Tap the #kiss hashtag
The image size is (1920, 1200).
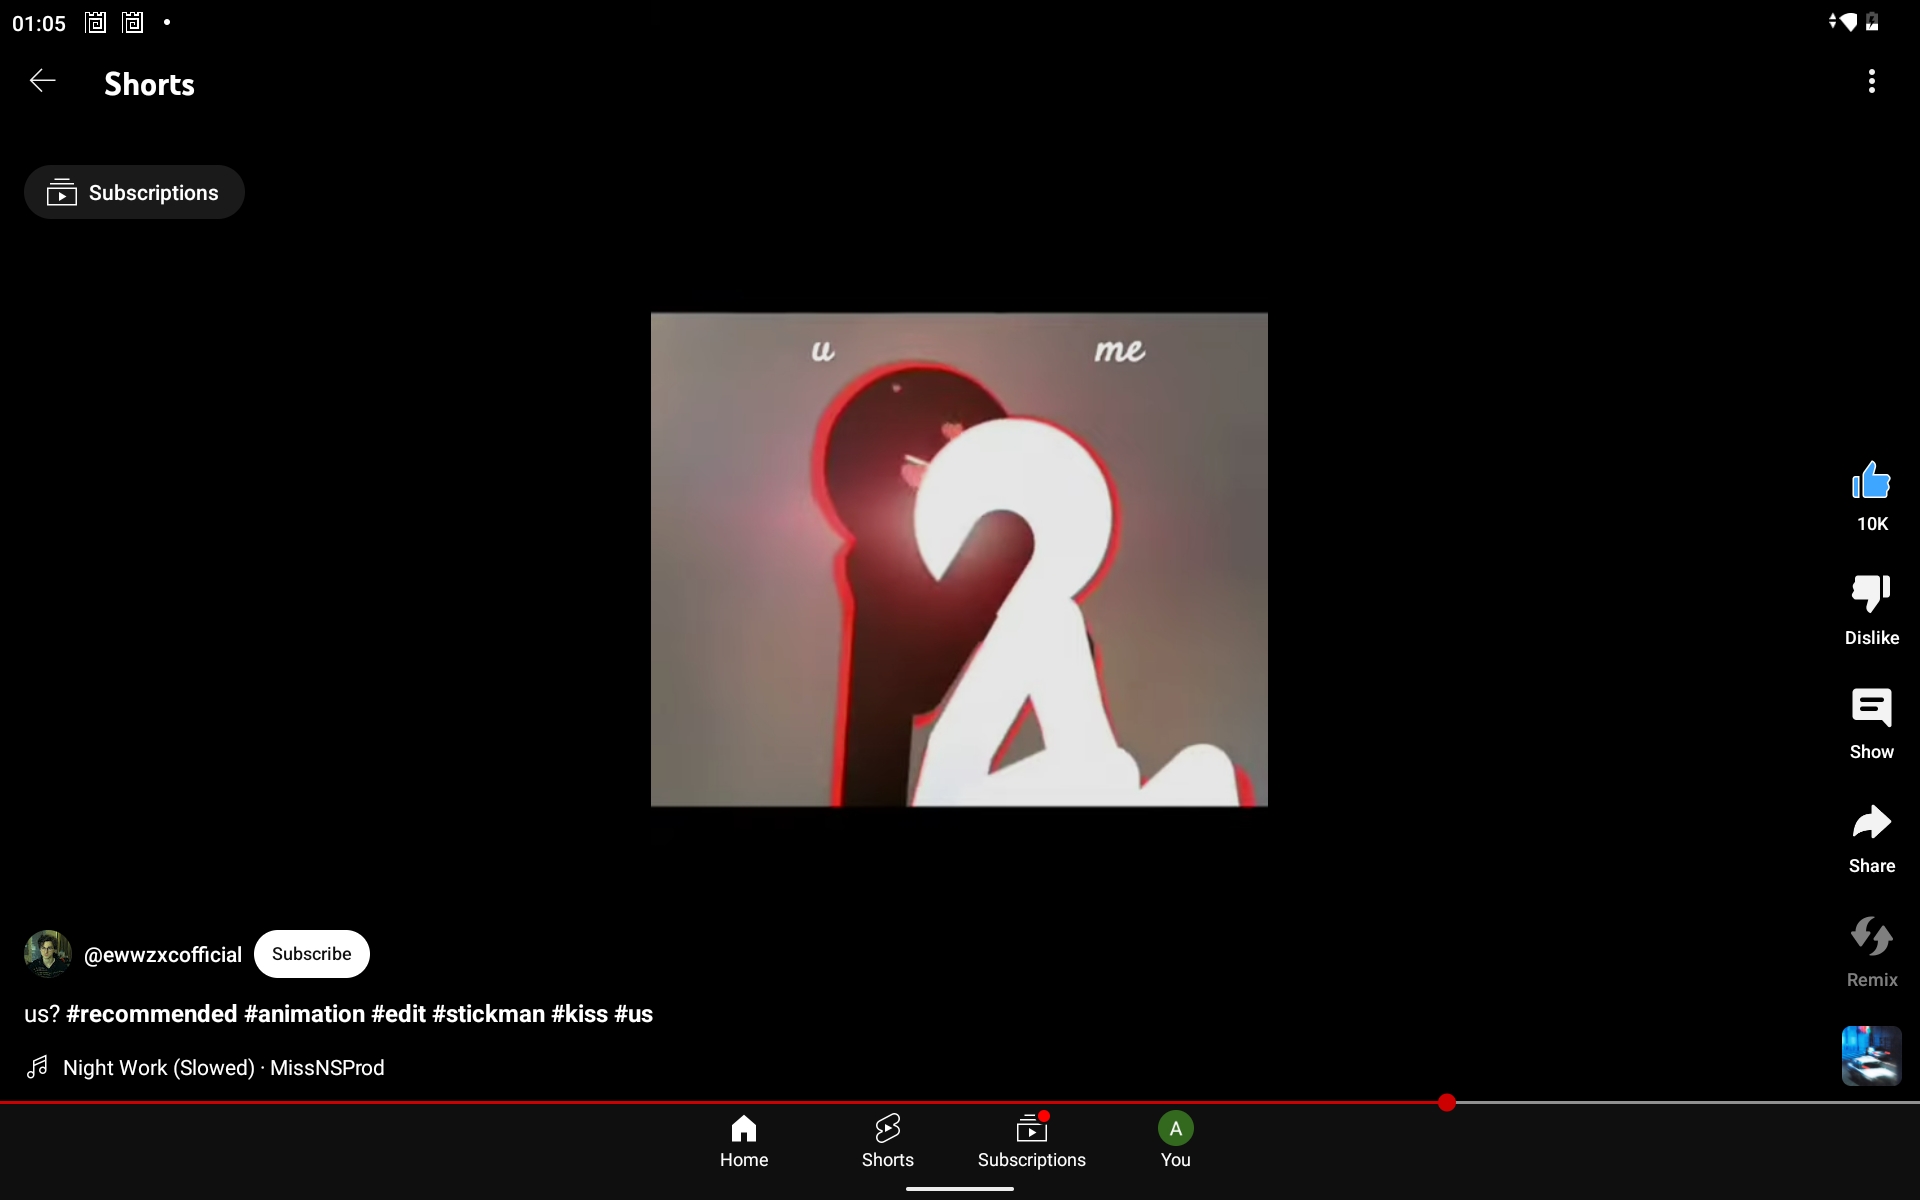[579, 1014]
